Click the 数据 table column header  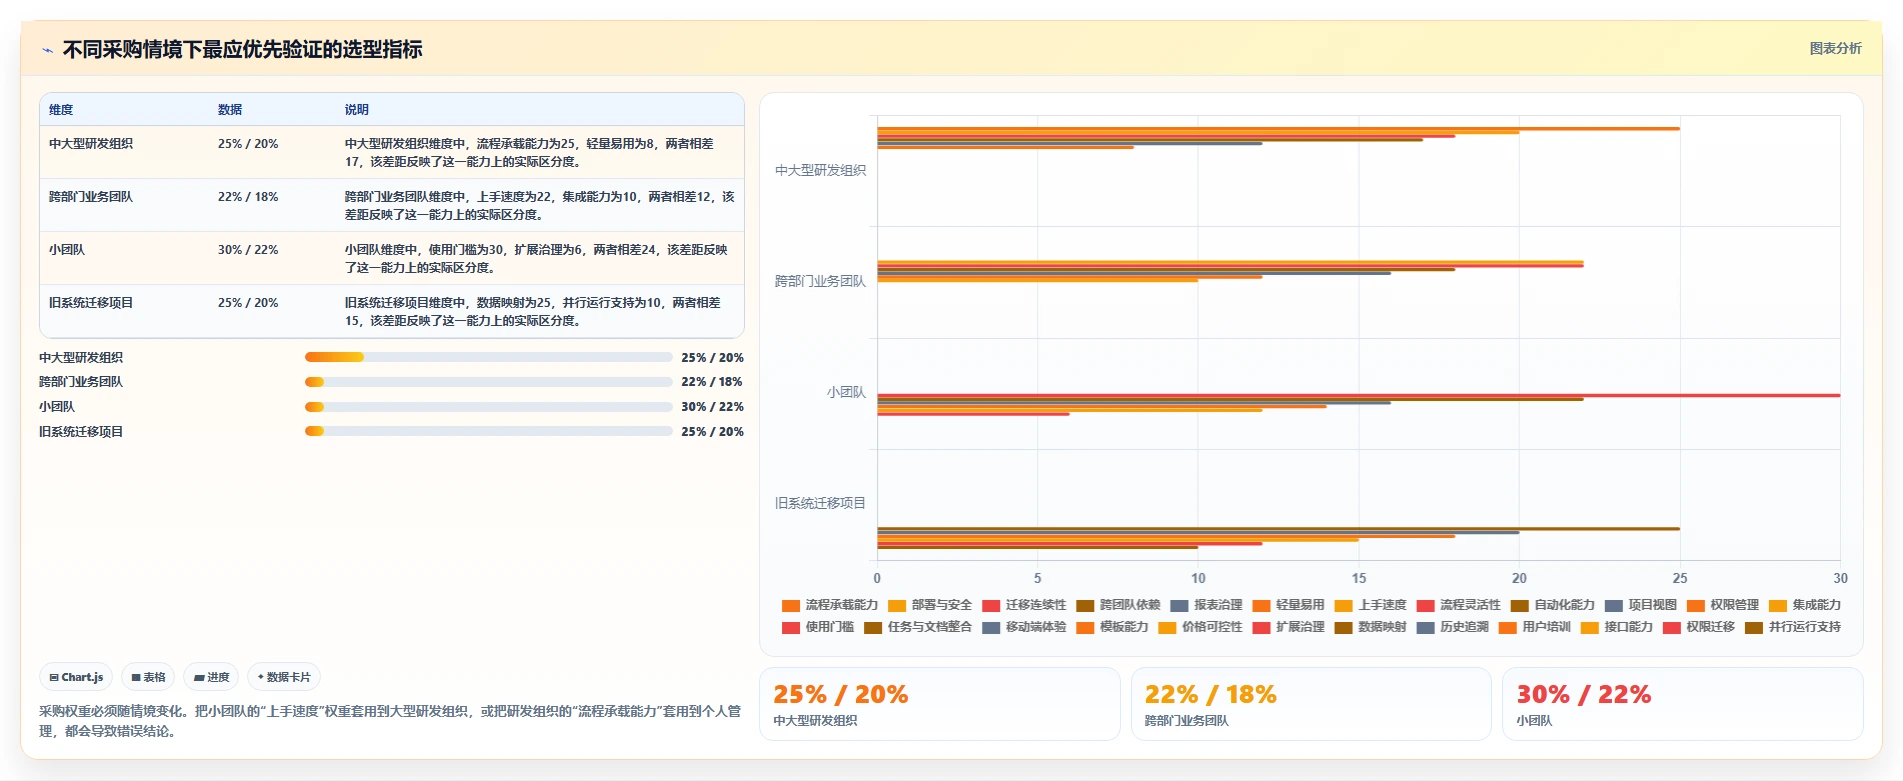230,110
